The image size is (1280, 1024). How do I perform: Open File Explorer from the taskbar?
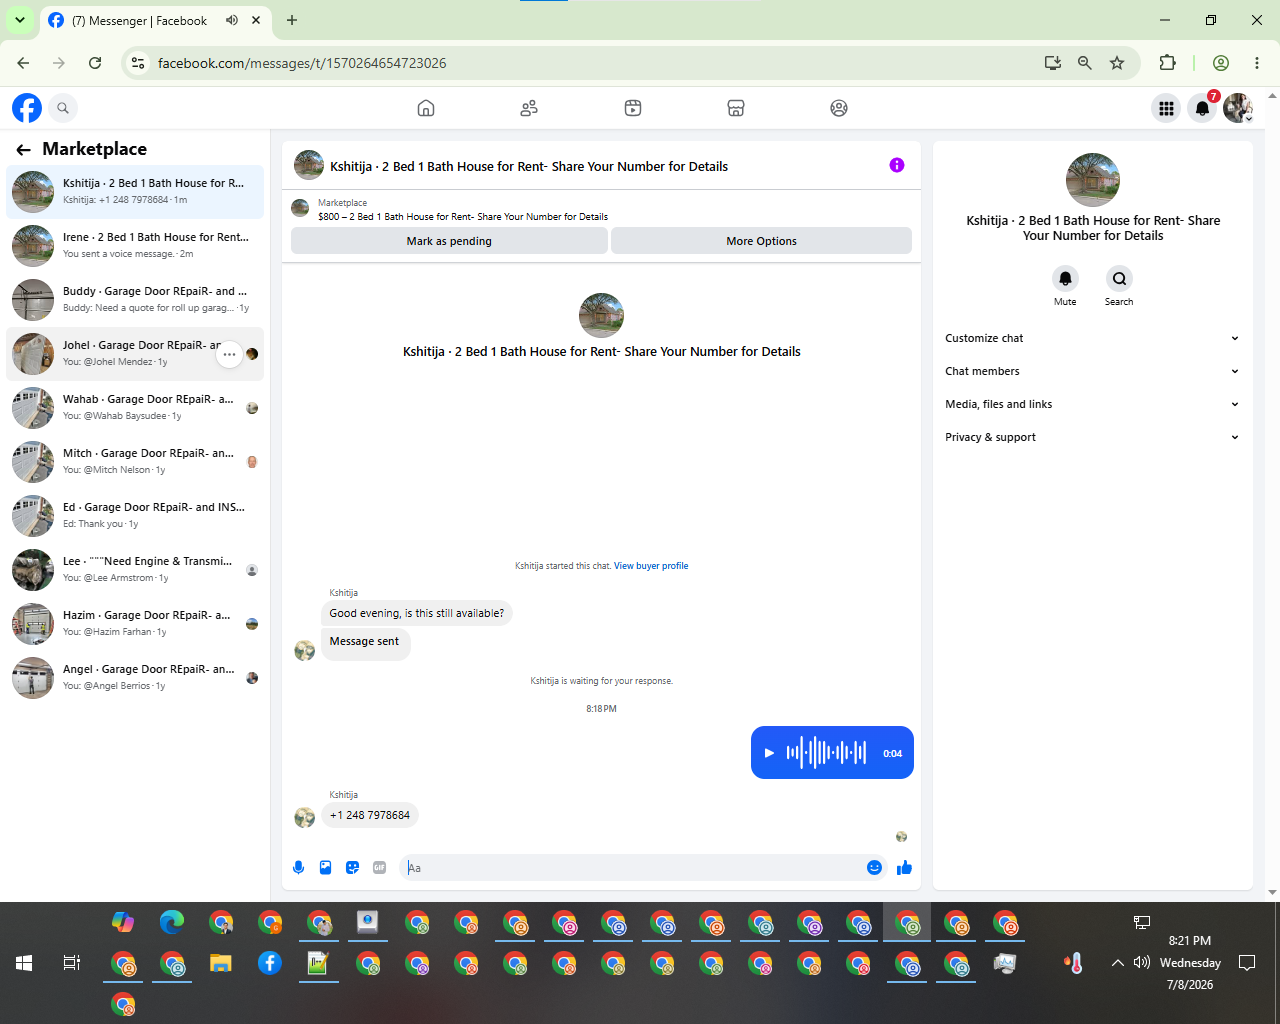221,963
